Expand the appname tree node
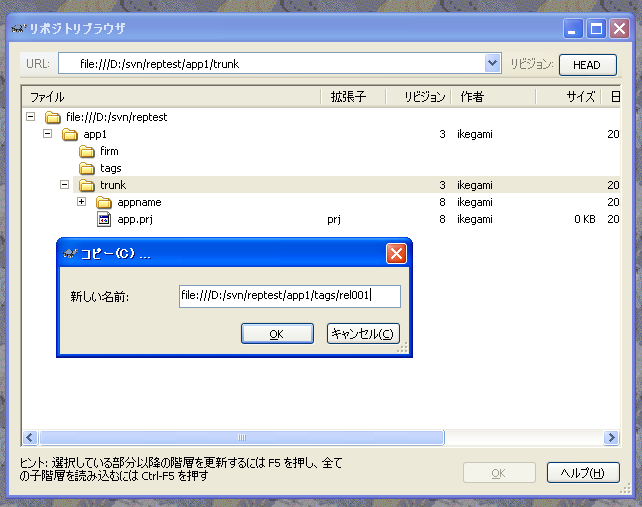642x507 pixels. point(81,201)
